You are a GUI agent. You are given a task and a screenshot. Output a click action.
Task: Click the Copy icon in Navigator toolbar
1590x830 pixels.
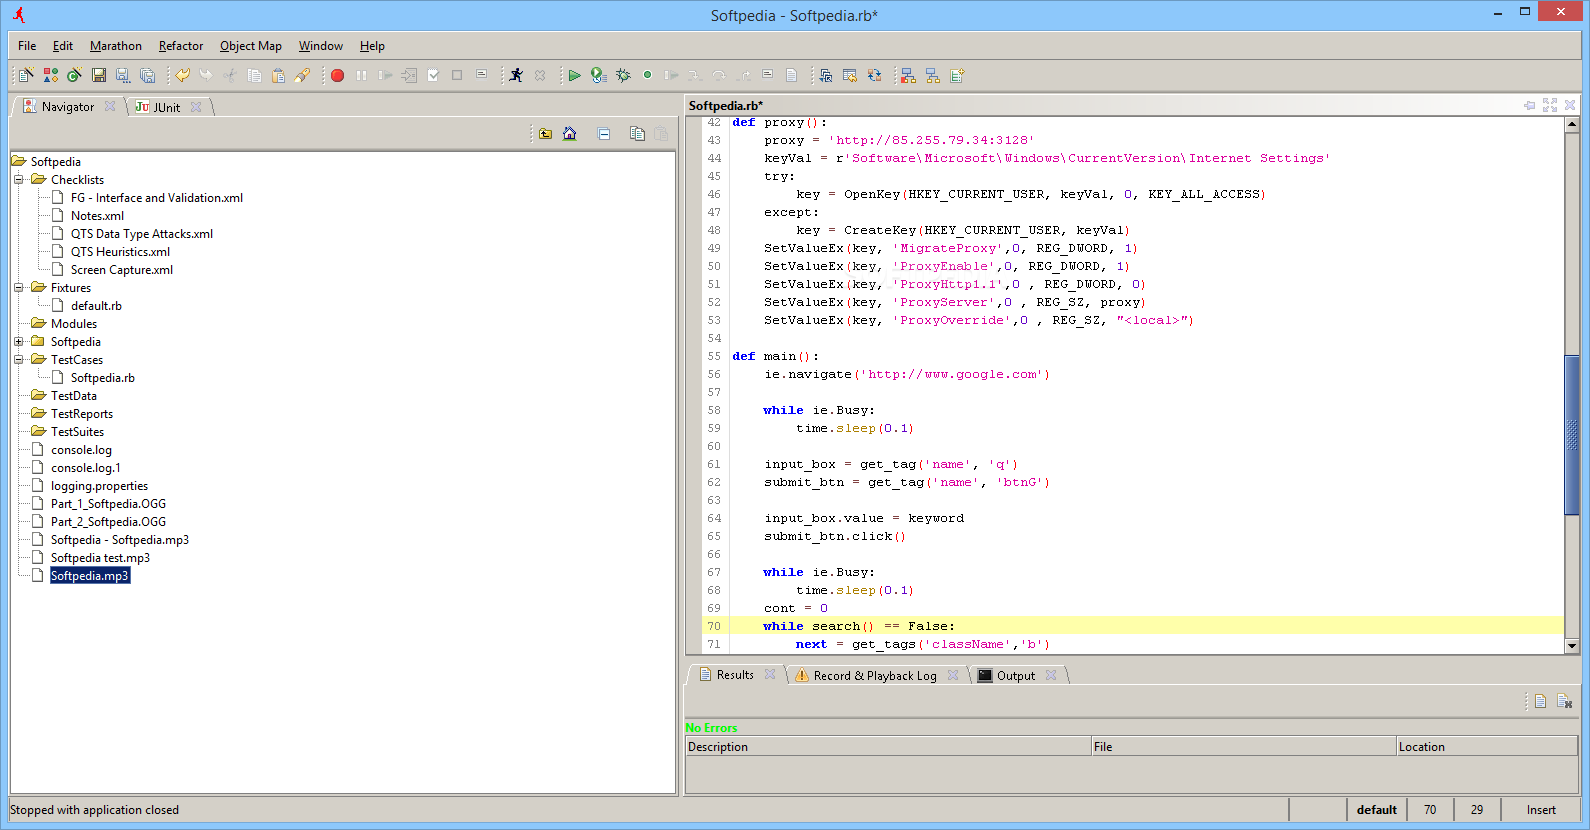pyautogui.click(x=637, y=134)
